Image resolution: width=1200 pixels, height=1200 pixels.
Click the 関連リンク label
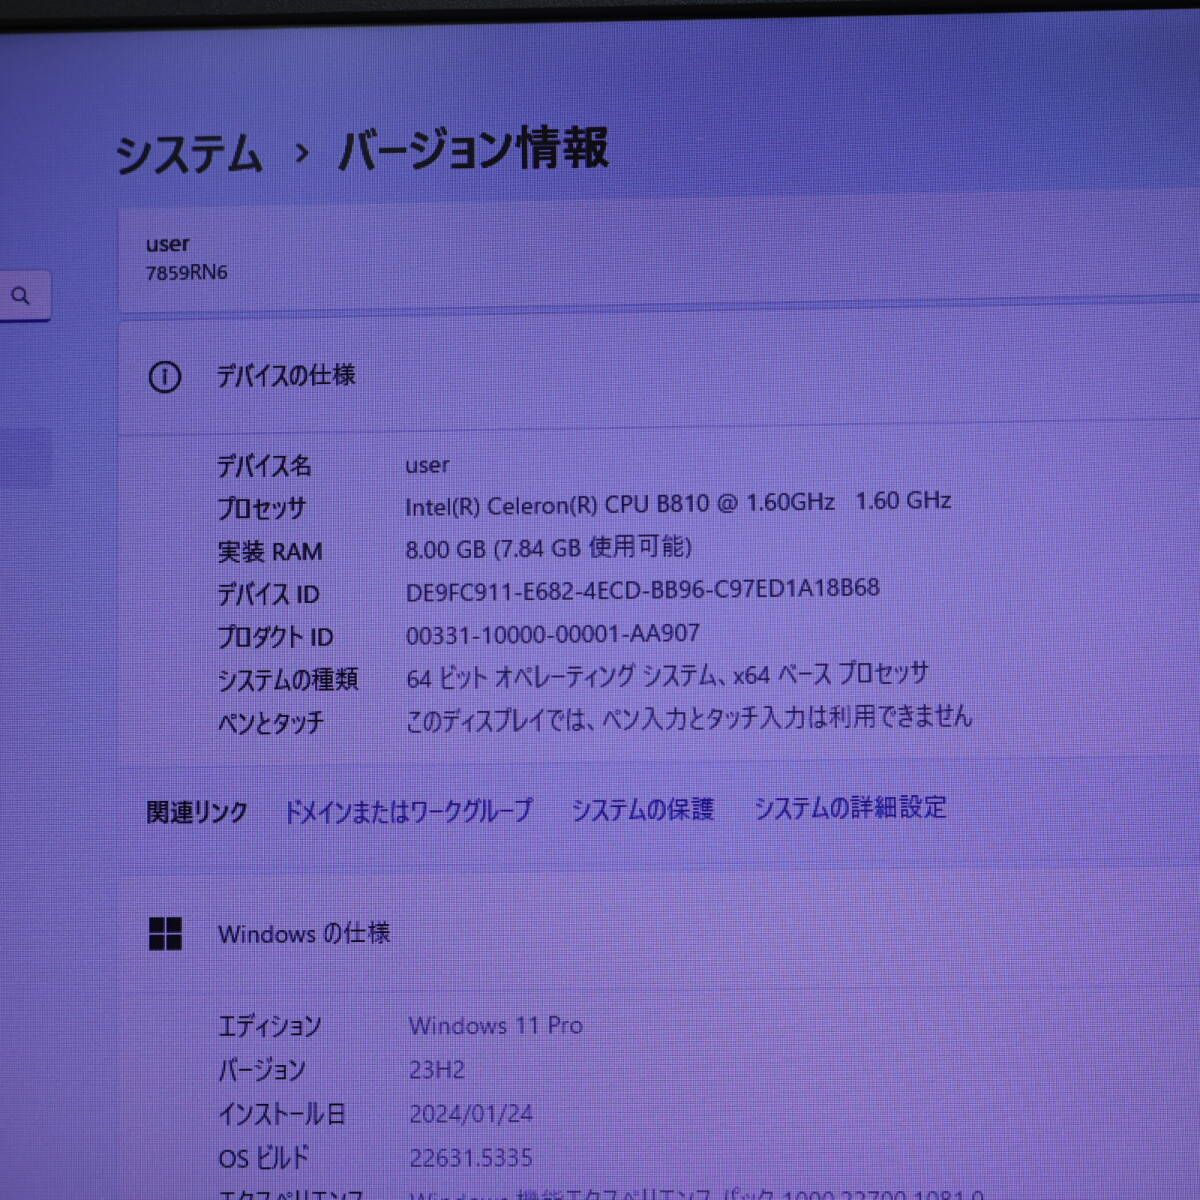coord(197,813)
